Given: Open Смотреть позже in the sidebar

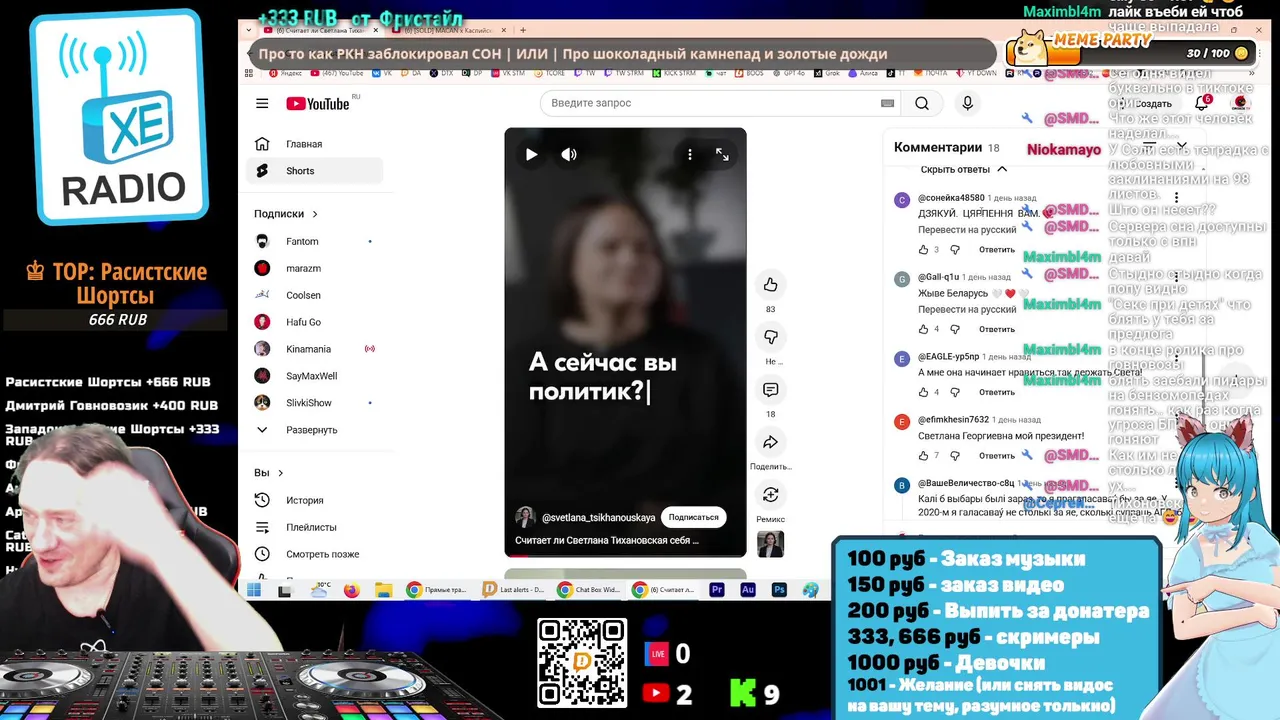Looking at the screenshot, I should click(314, 554).
